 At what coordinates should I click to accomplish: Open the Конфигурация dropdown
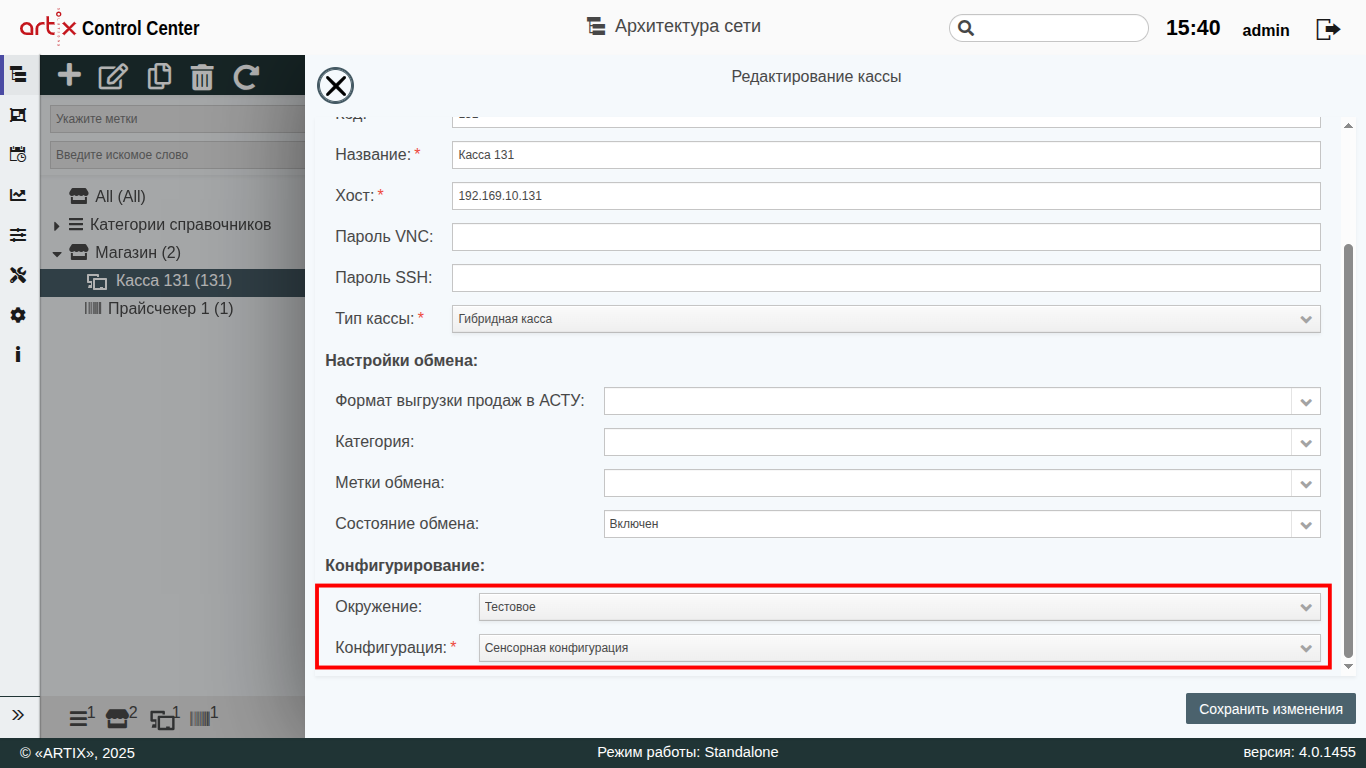900,648
